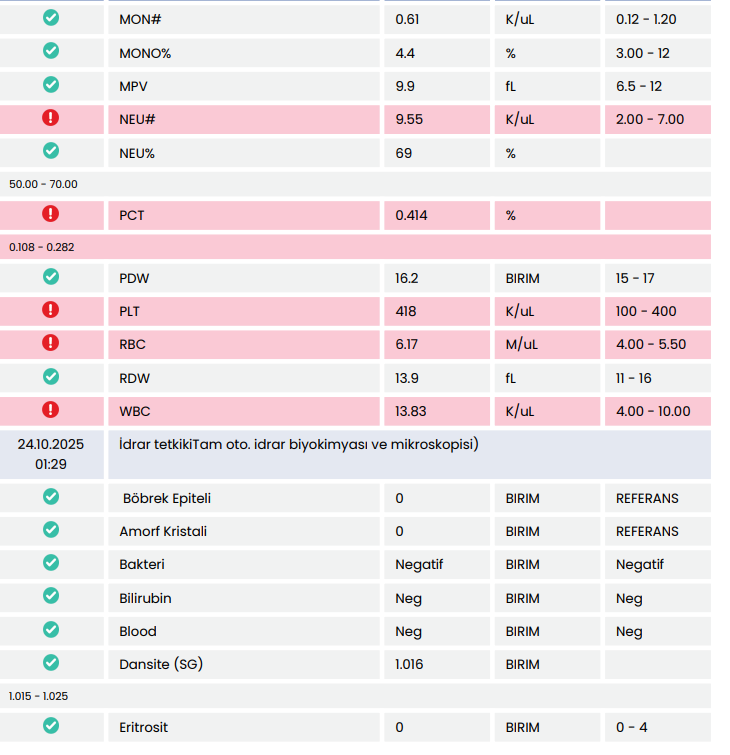Click the normal-status icon for Bilirubin

(x=51, y=597)
